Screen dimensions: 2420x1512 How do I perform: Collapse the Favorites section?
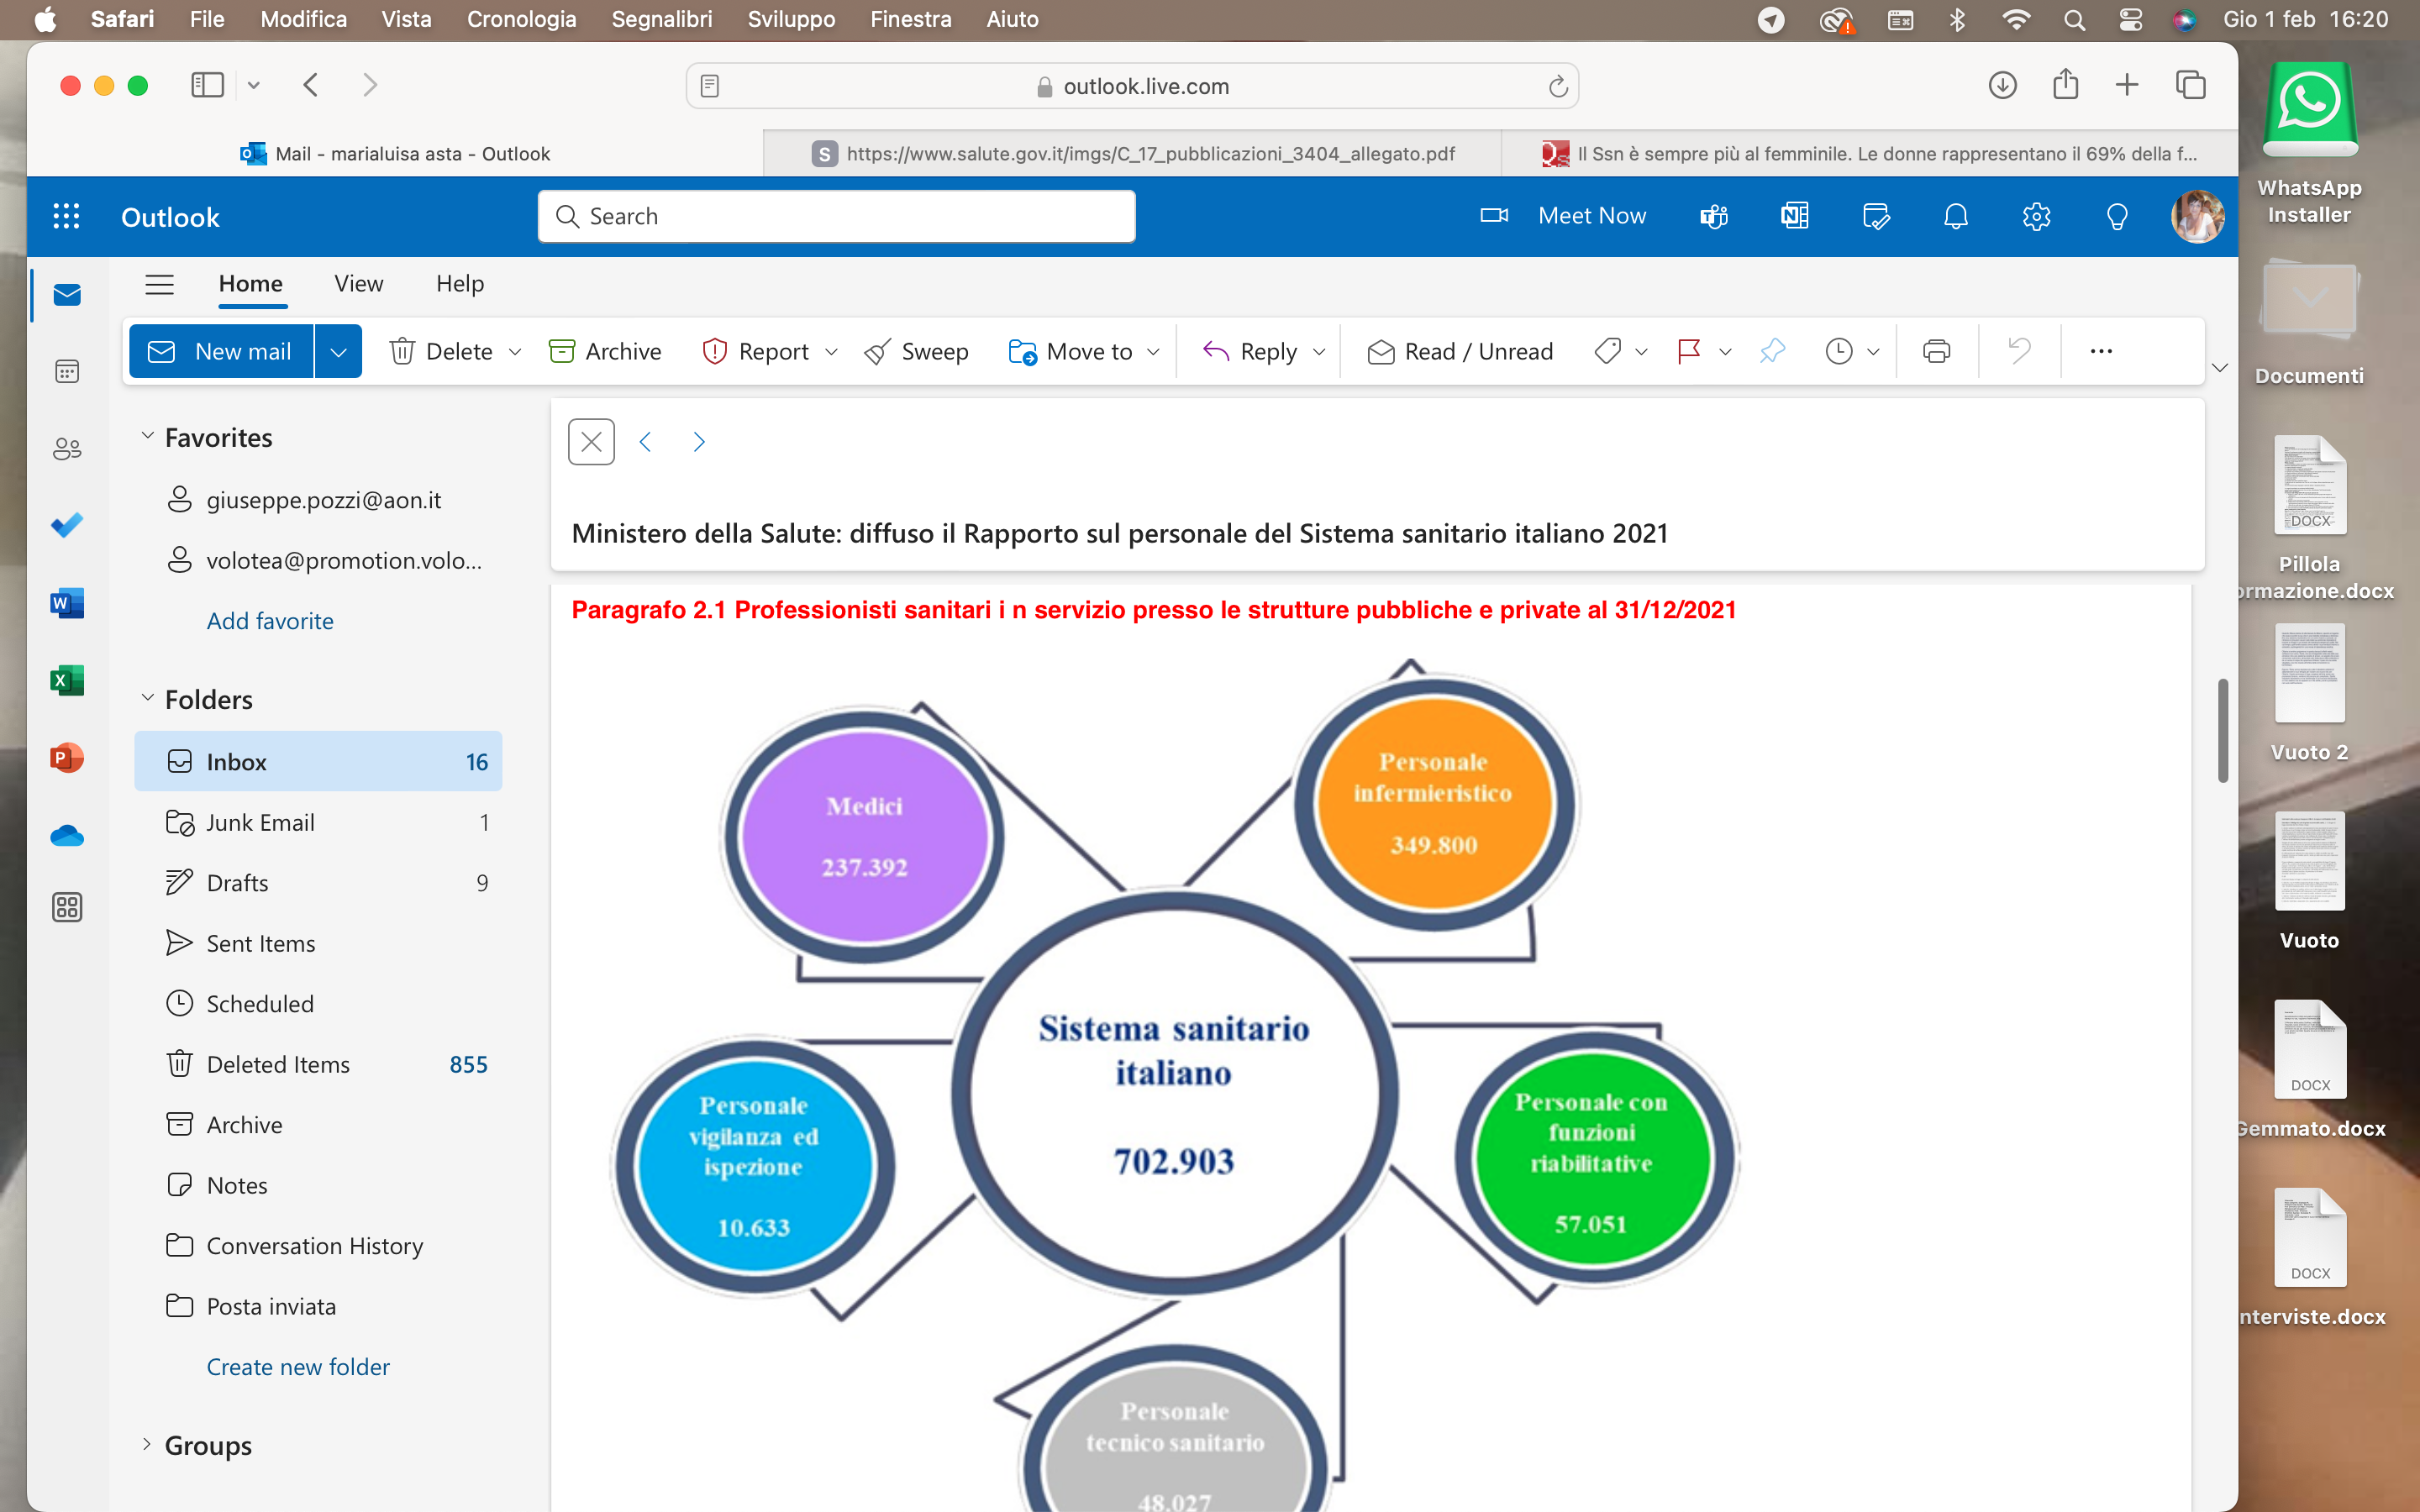(x=147, y=437)
